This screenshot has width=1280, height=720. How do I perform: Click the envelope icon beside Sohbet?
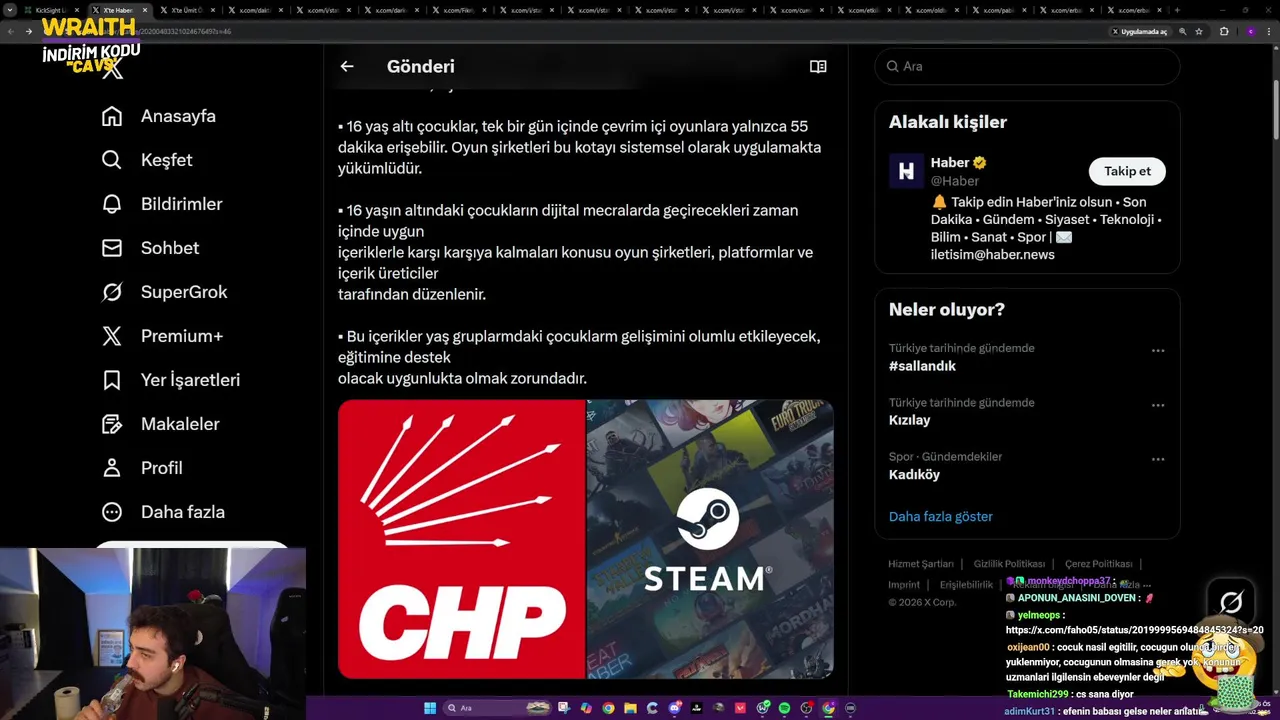point(112,248)
